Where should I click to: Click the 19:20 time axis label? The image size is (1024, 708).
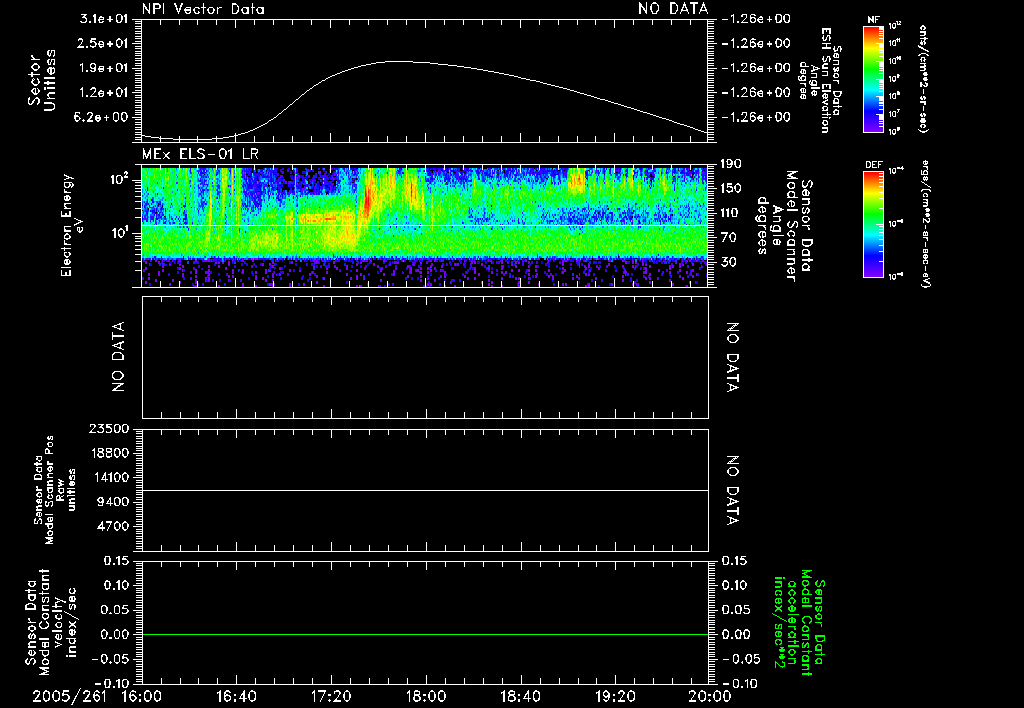point(615,696)
